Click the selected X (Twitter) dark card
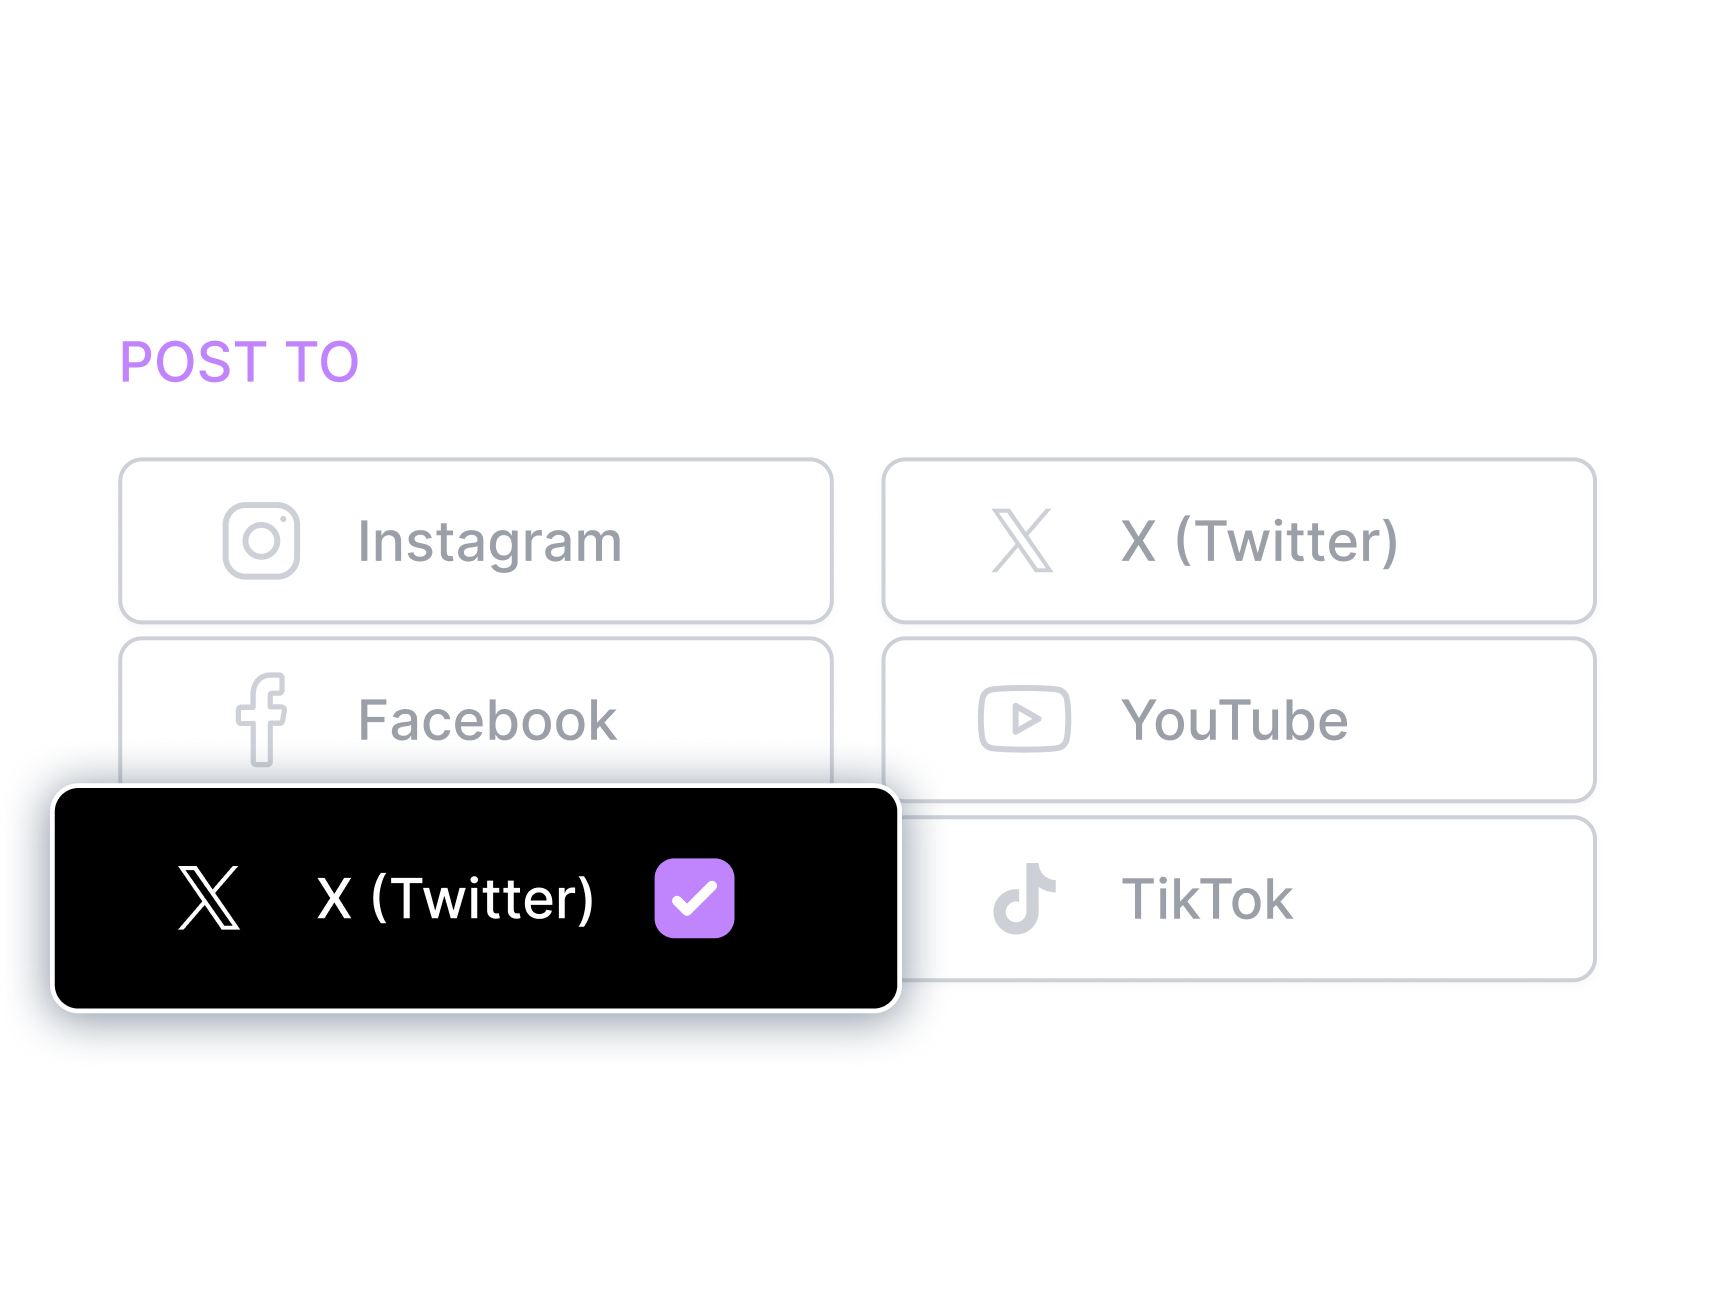The width and height of the screenshot is (1720, 1296). [x=477, y=897]
